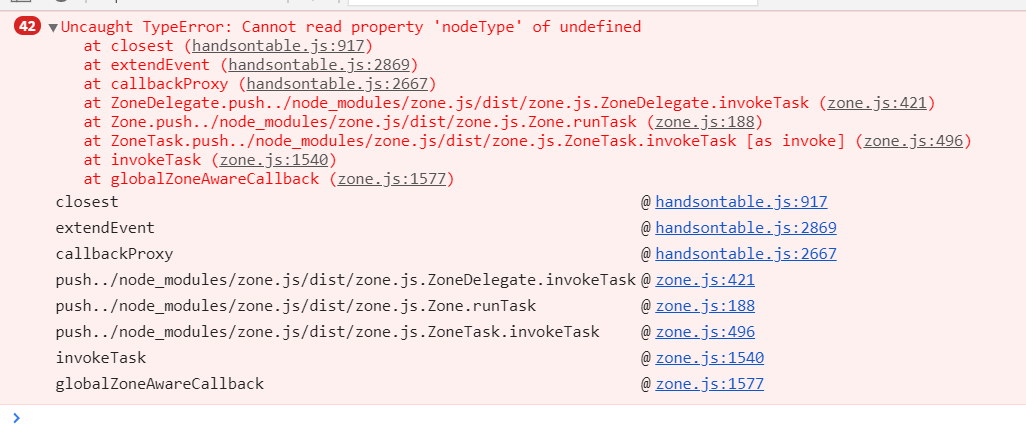Image resolution: width=1026 pixels, height=427 pixels.
Task: Open blue handsontable.js:2869 link in extendEvent row
Action: point(746,228)
